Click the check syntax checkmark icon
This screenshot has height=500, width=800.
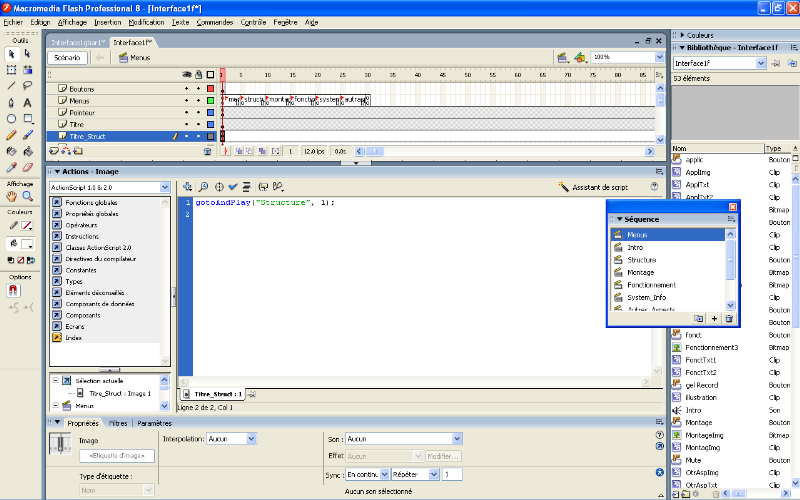click(x=232, y=186)
